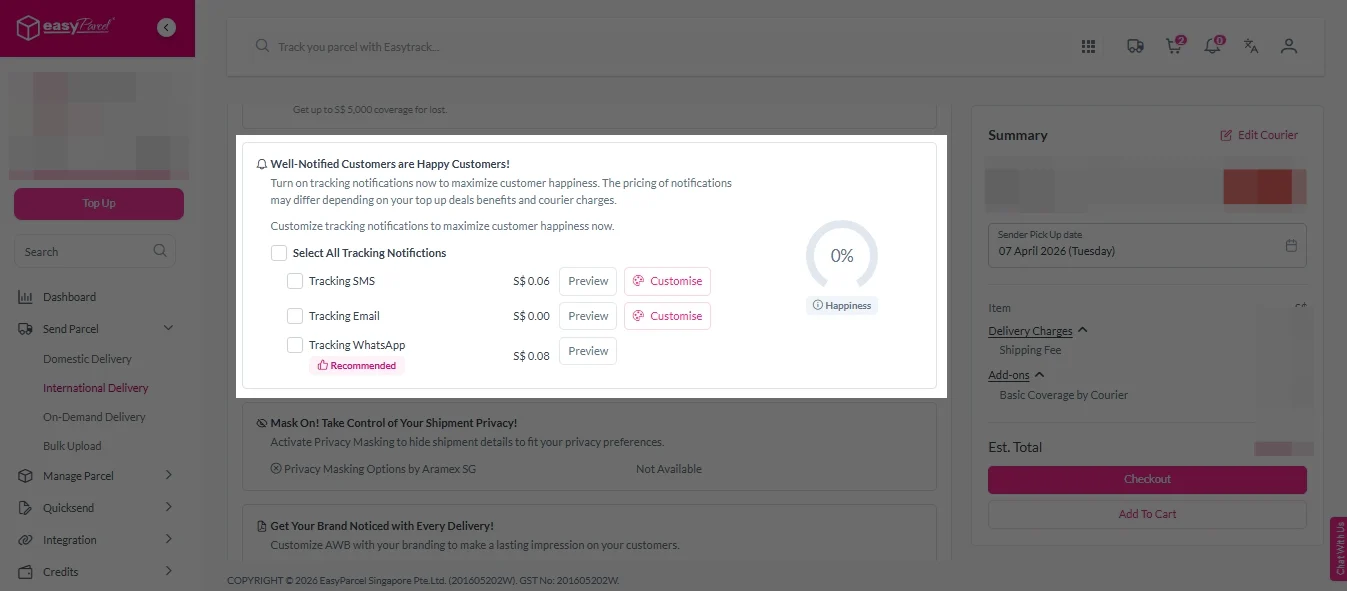Check the Tracking WhatsApp option
Screen dimensions: 1347x591
(x=295, y=344)
